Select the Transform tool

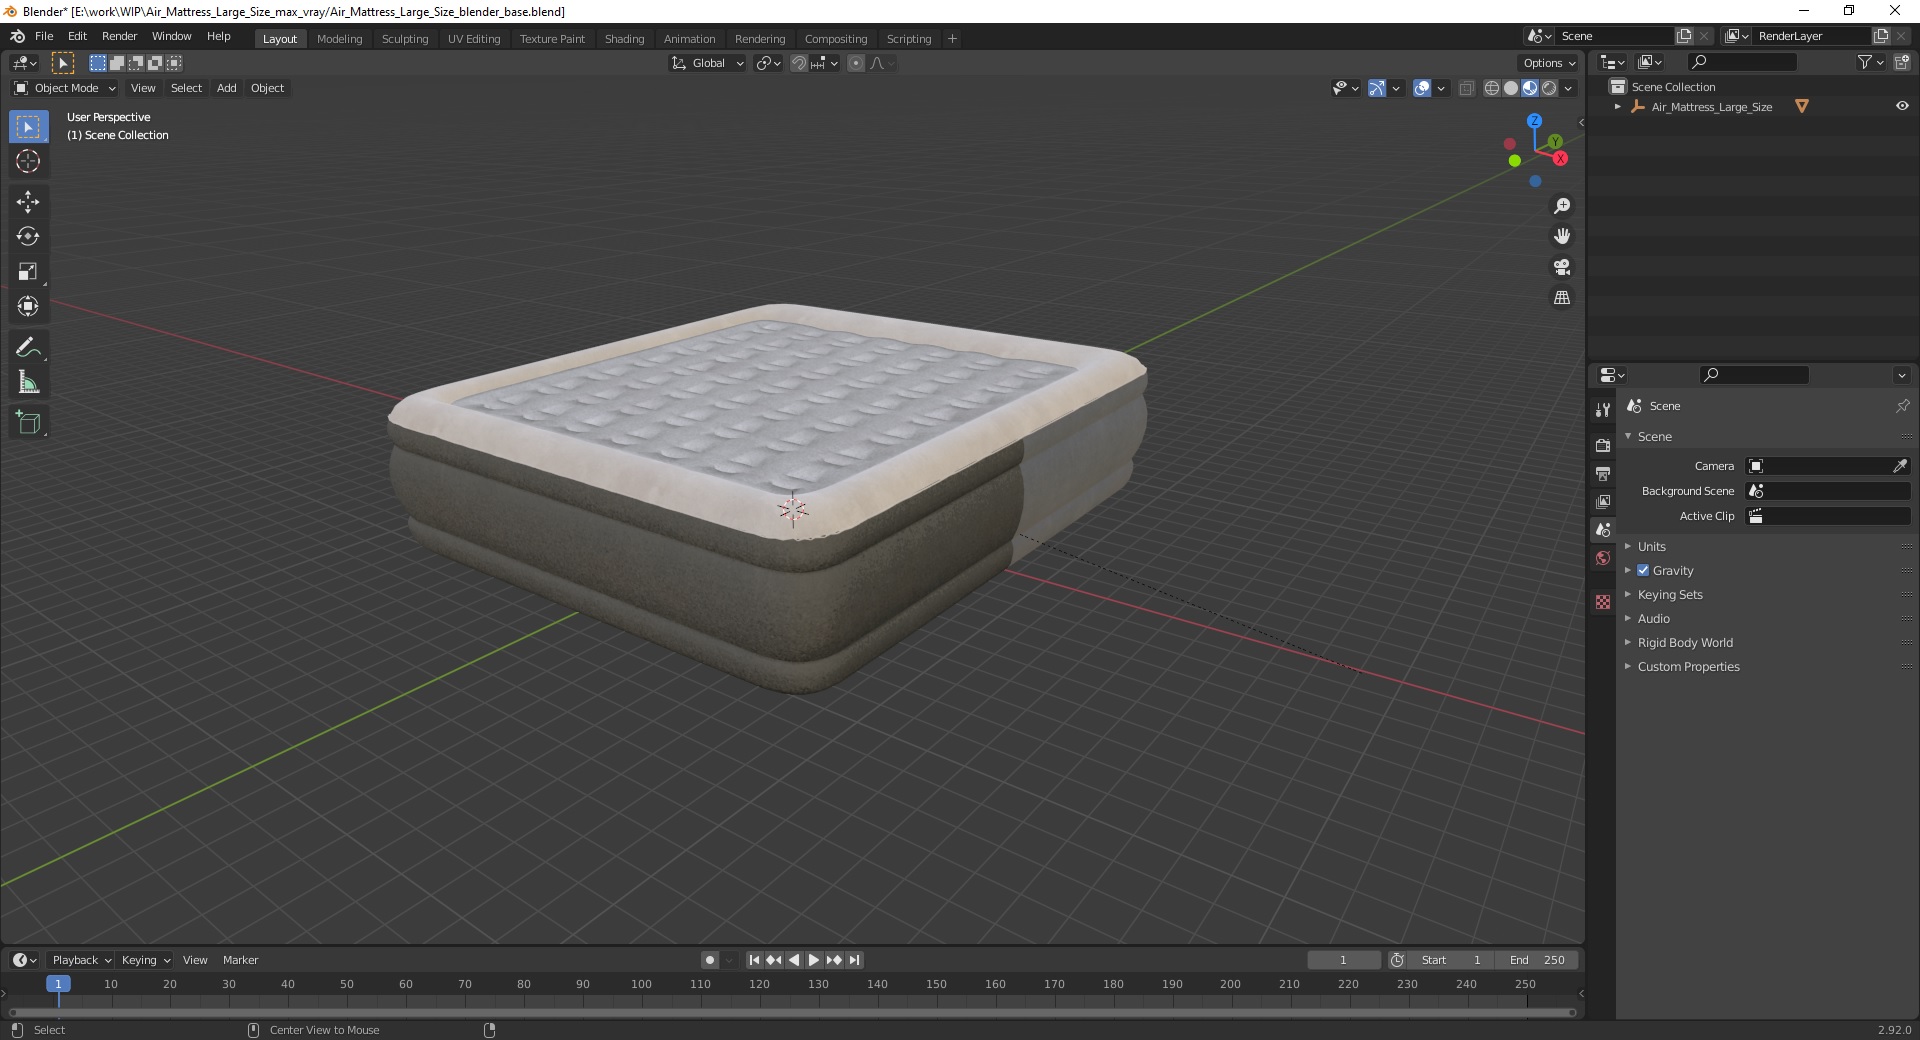tap(28, 307)
